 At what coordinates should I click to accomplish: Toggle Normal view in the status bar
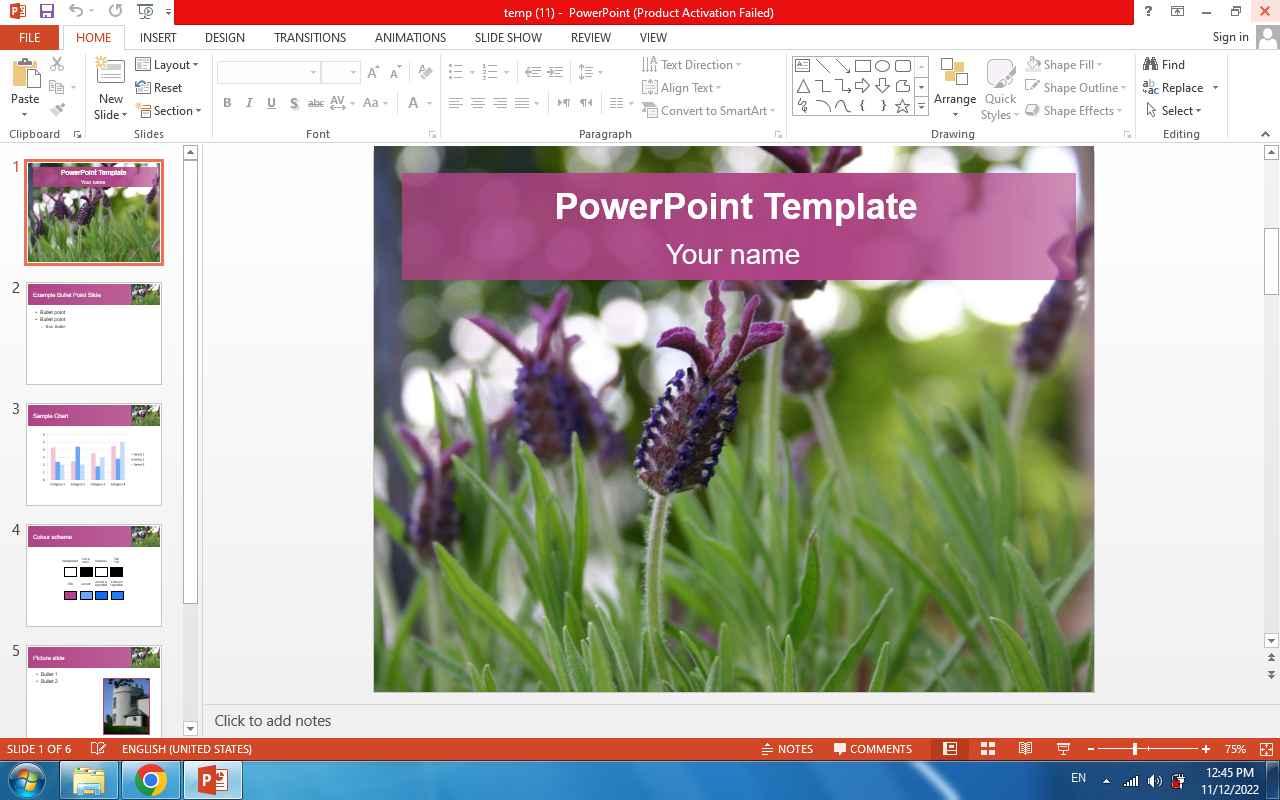(950, 749)
